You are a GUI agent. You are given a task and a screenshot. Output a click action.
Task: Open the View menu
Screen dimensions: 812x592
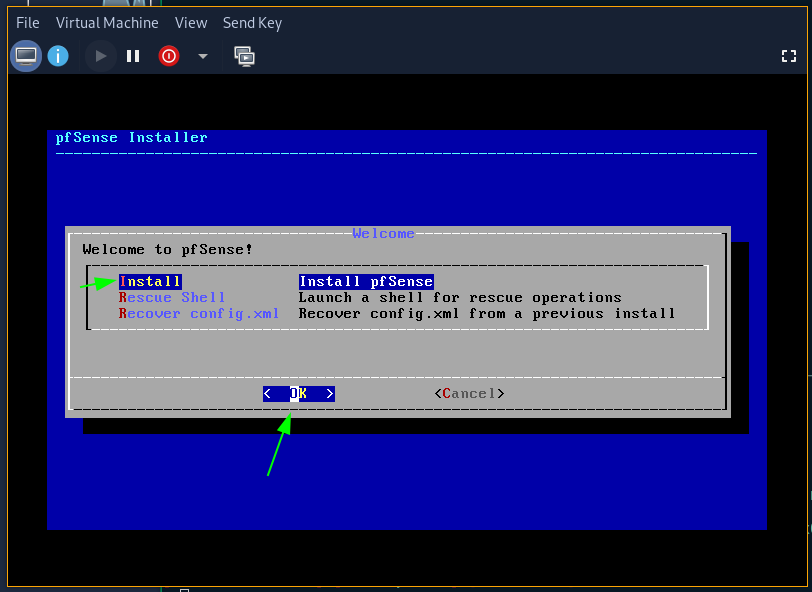(191, 23)
